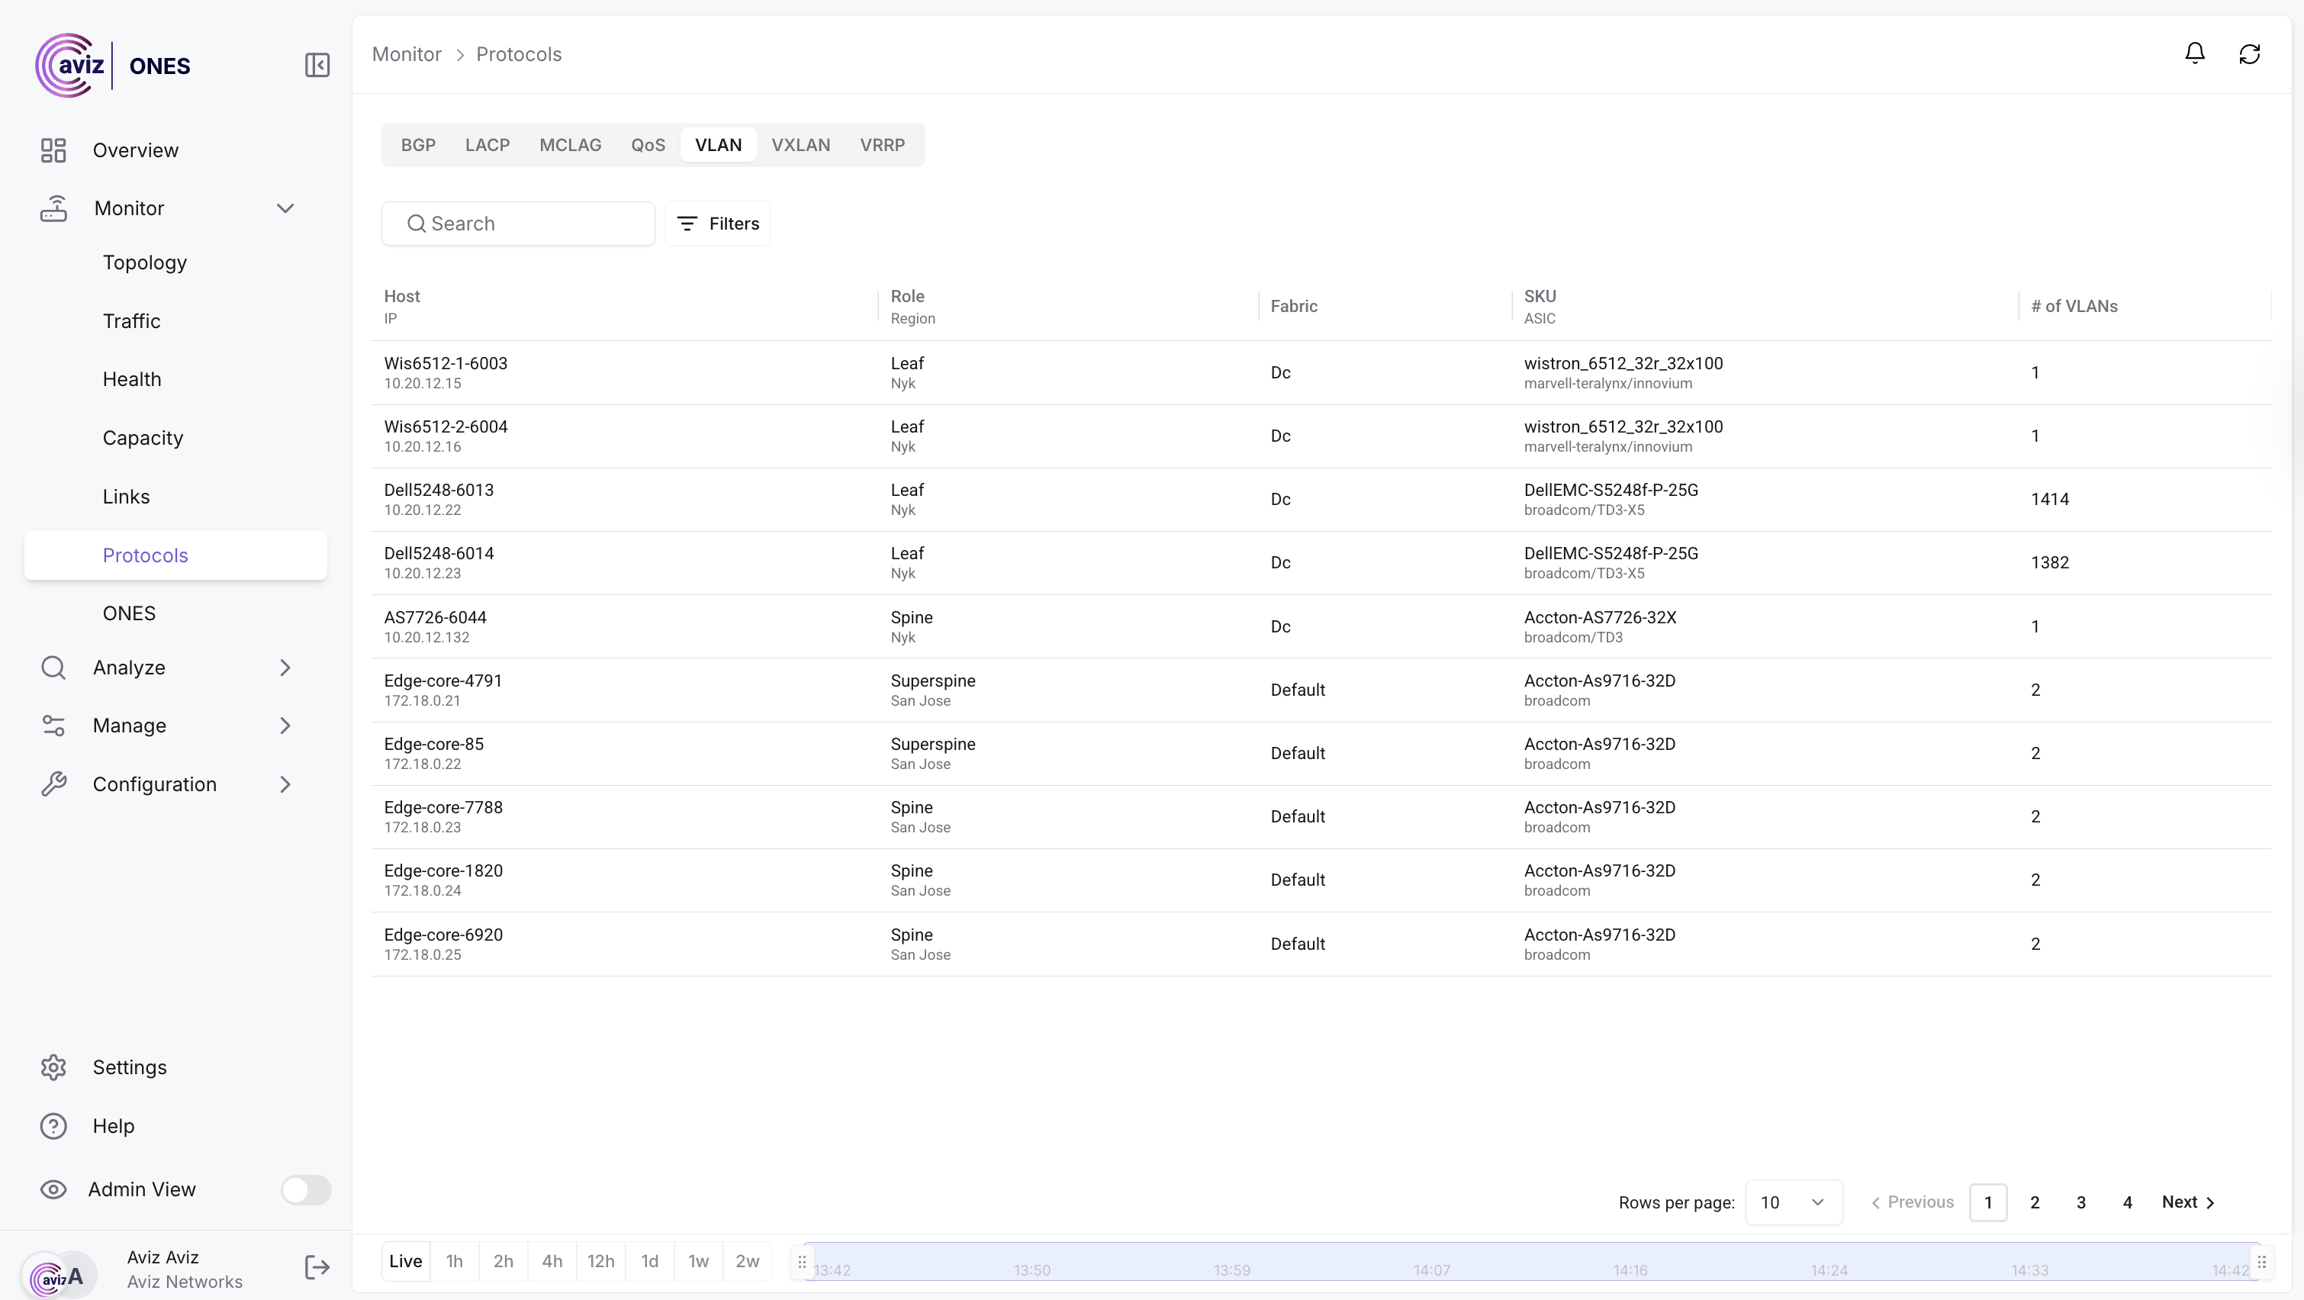Click the Overview dashboard icon
The image size is (2304, 1300).
coord(53,150)
